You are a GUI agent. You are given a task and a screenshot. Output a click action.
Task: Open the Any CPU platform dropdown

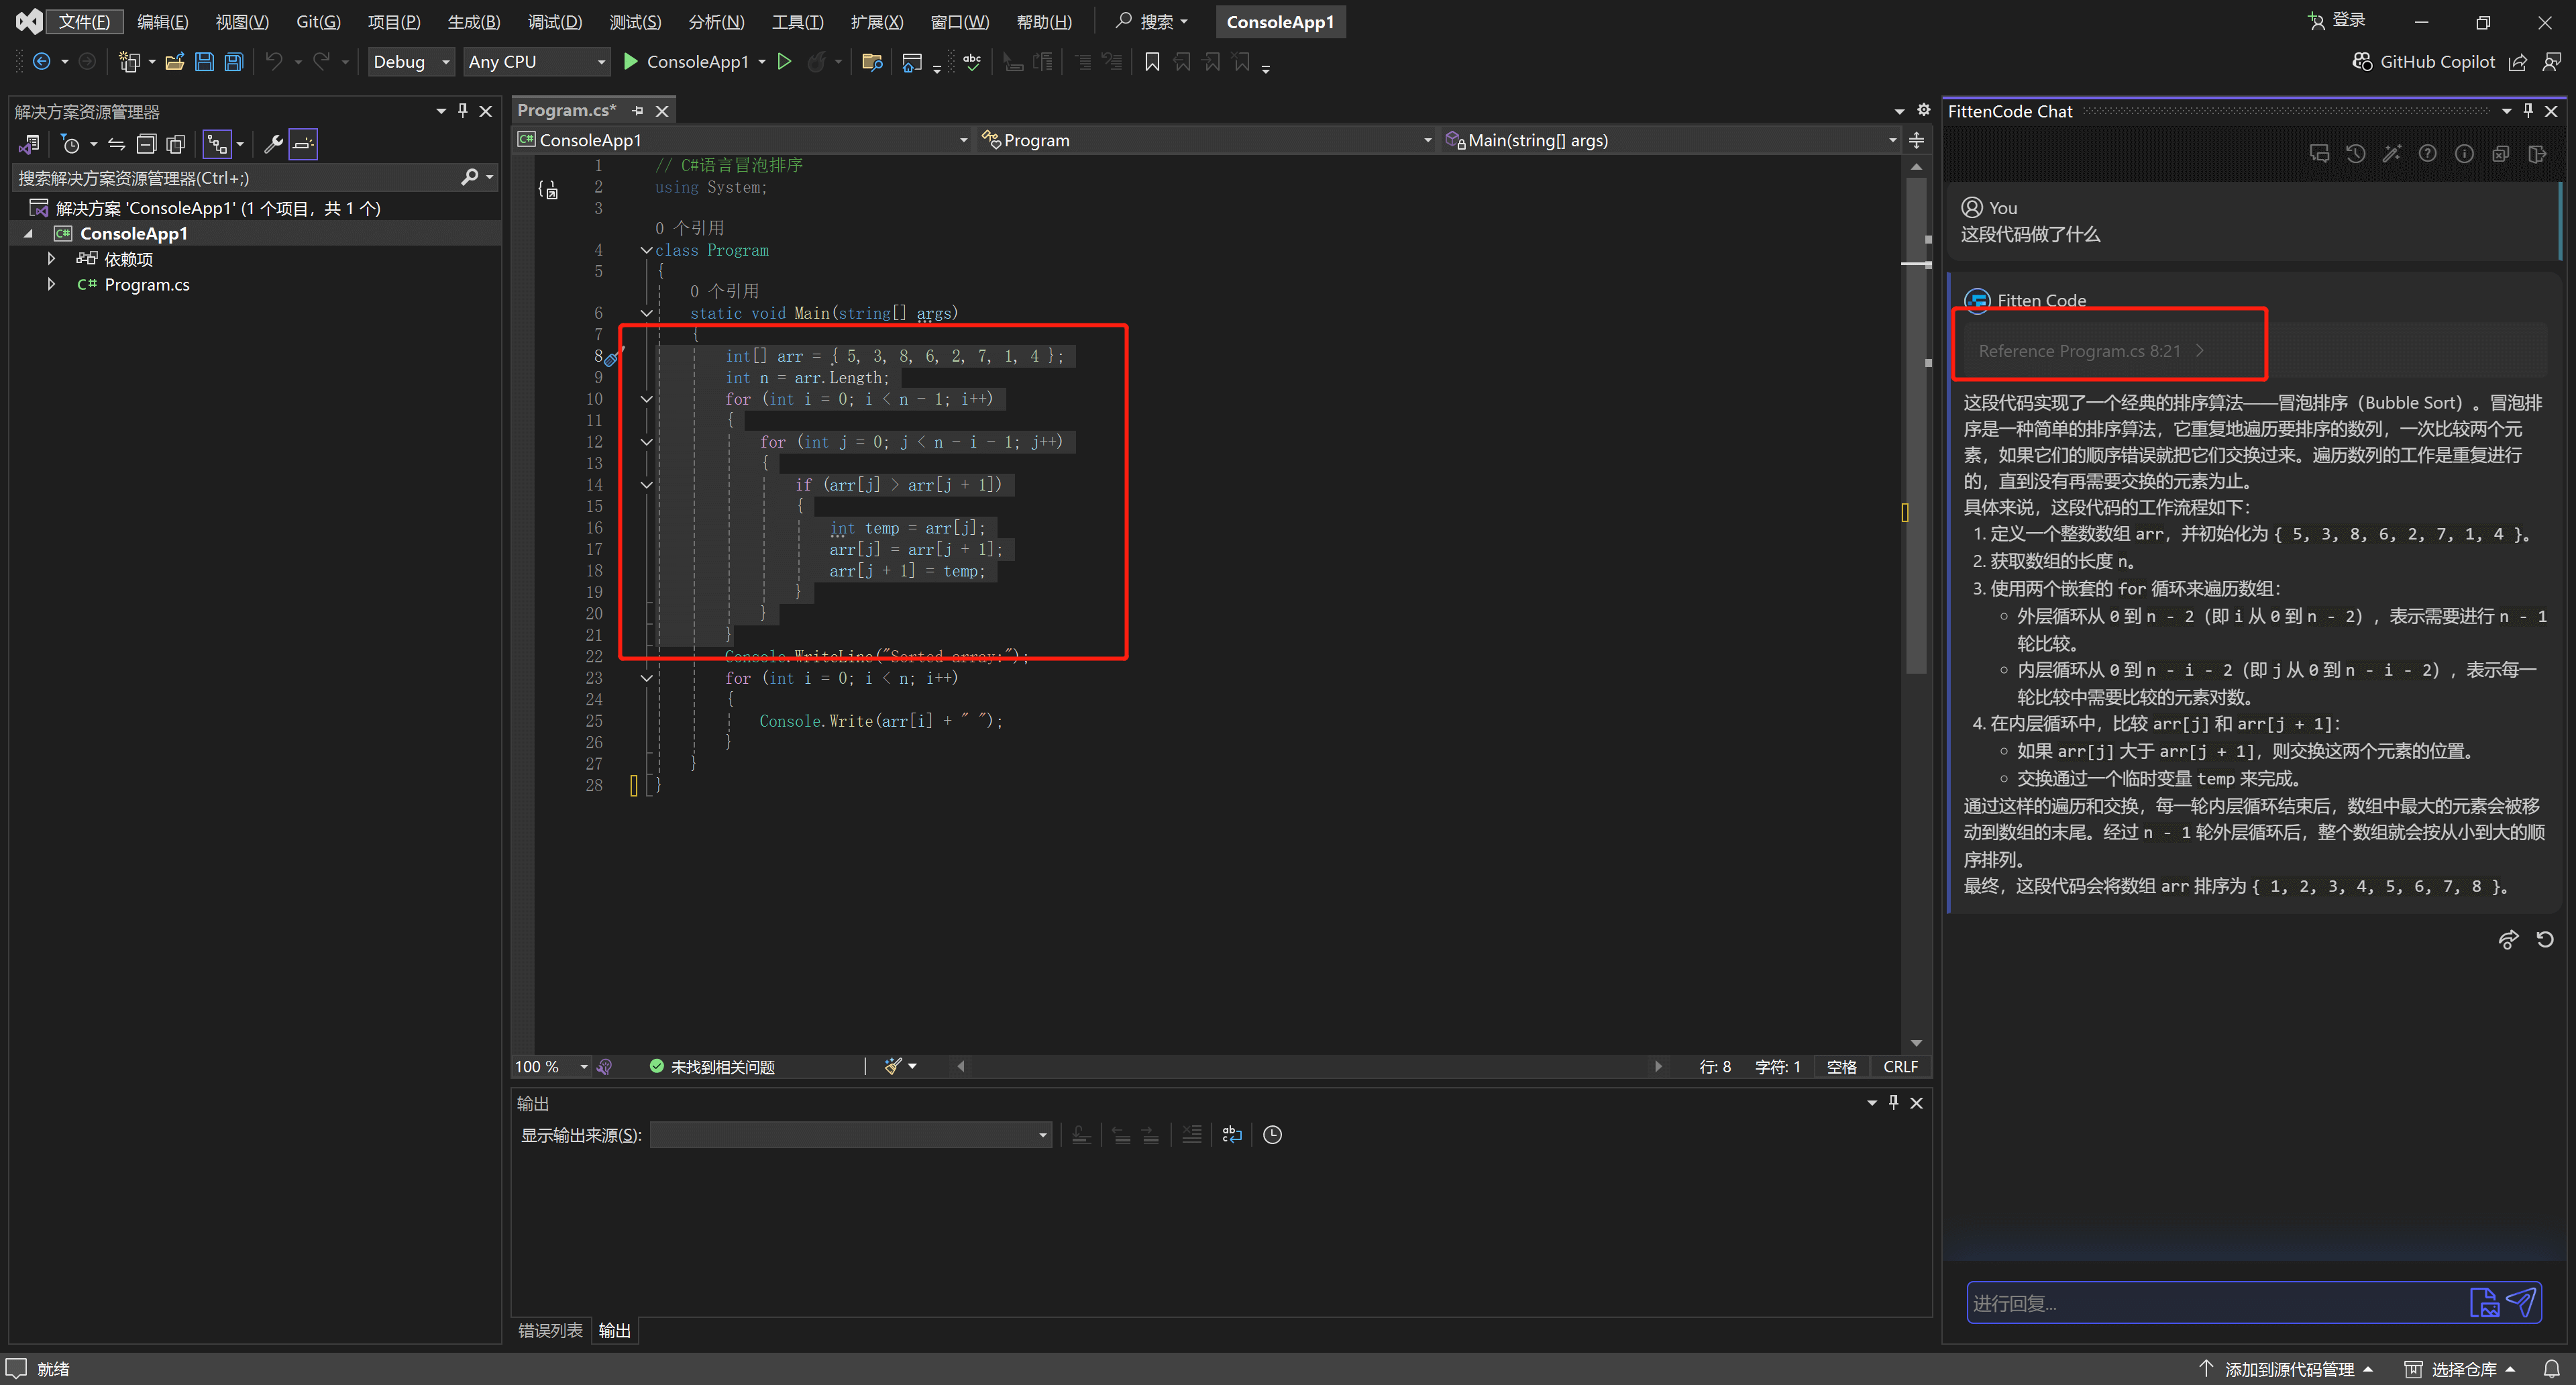coord(537,62)
